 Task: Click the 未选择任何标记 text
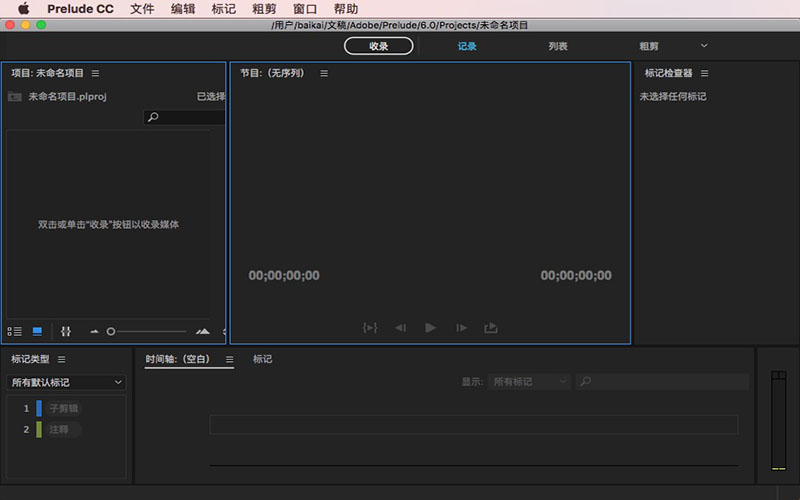673,96
